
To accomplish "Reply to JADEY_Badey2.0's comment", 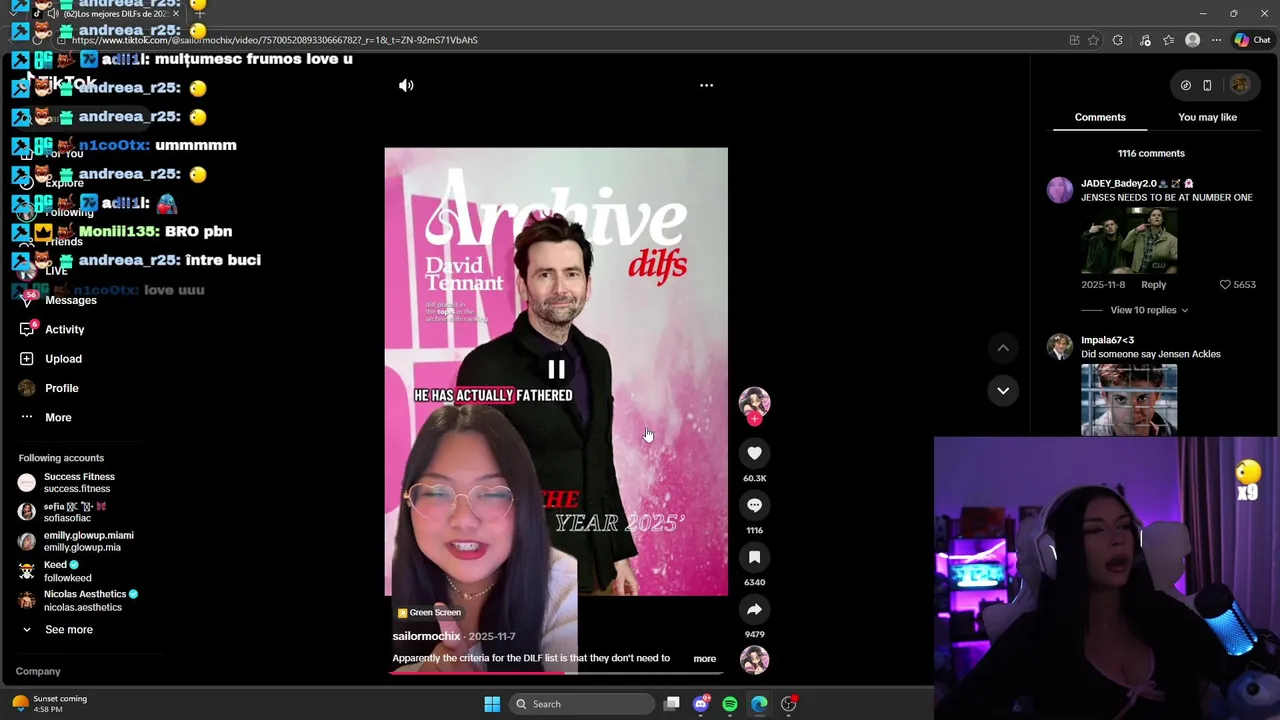I will pyautogui.click(x=1154, y=285).
